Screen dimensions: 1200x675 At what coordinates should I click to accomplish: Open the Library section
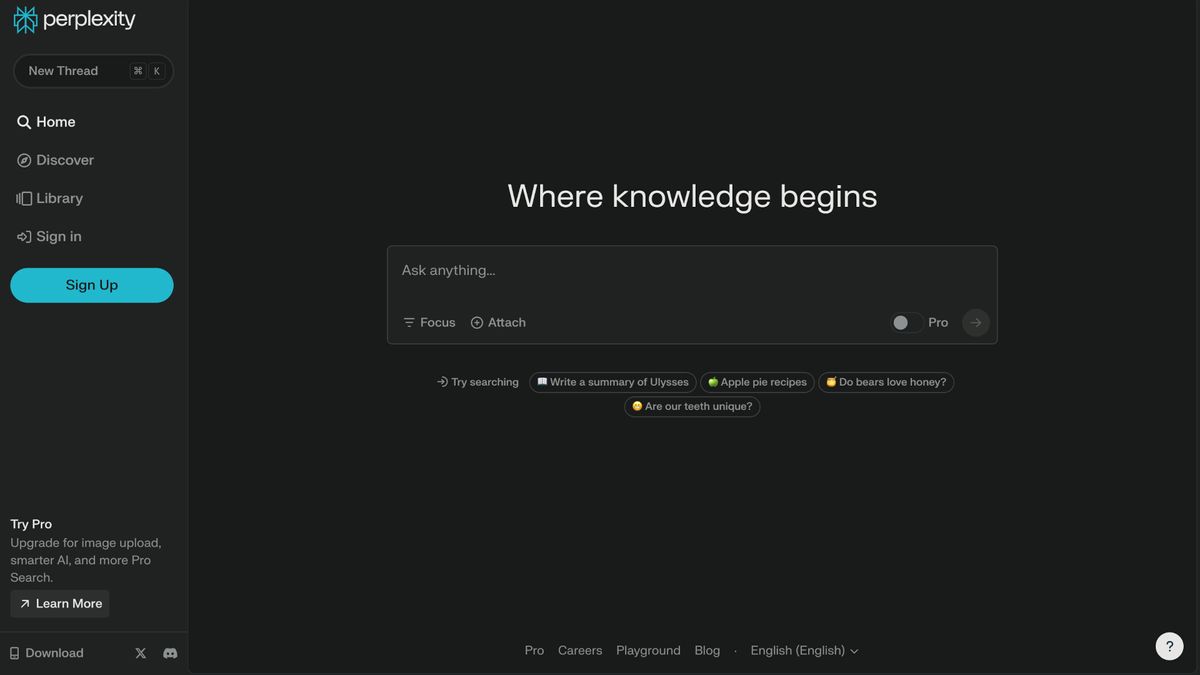click(x=50, y=198)
